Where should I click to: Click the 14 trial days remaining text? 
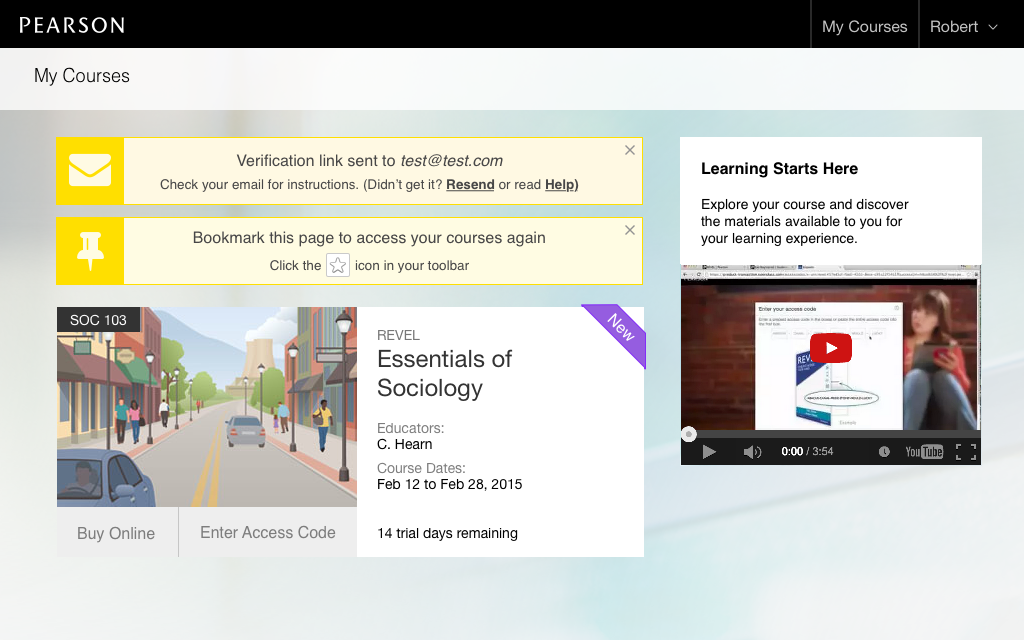[447, 533]
